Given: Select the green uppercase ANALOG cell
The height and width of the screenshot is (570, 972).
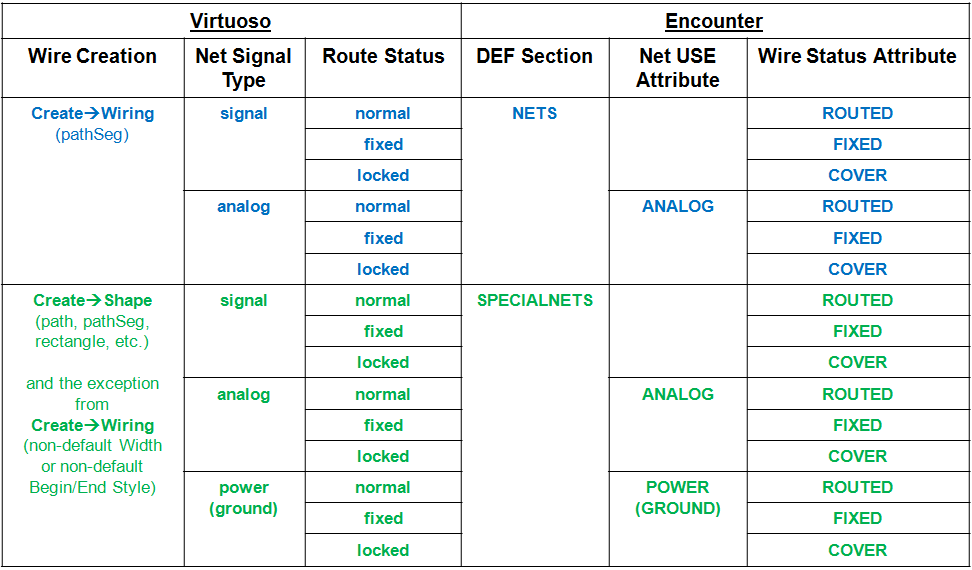Looking at the screenshot, I should 678,394.
